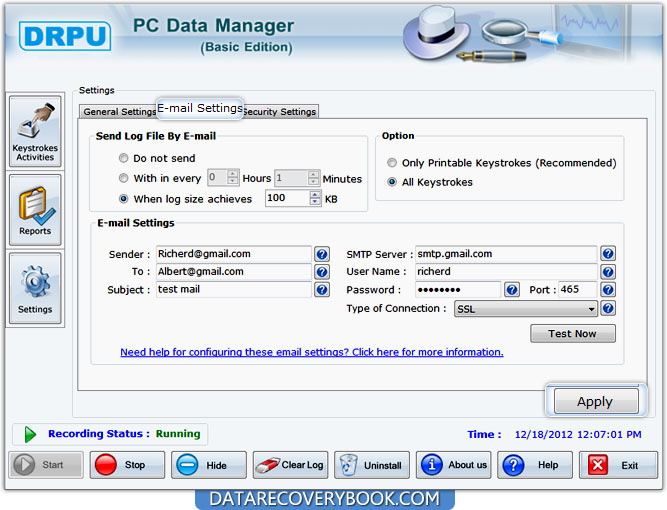The width and height of the screenshot is (667, 510).
Task: Increase the Minutes spinner value
Action: 314,174
